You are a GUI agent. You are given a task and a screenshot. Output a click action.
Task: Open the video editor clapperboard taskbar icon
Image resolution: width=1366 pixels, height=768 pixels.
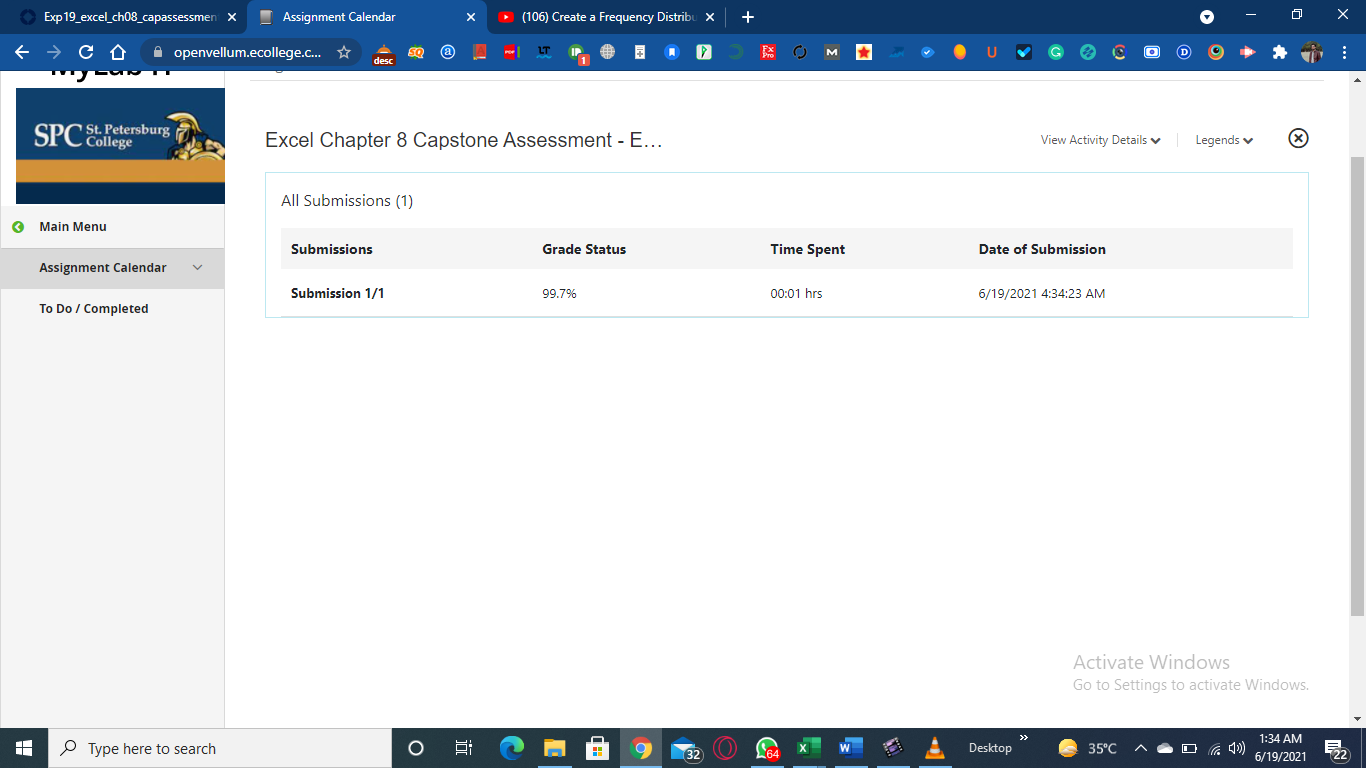coord(893,748)
